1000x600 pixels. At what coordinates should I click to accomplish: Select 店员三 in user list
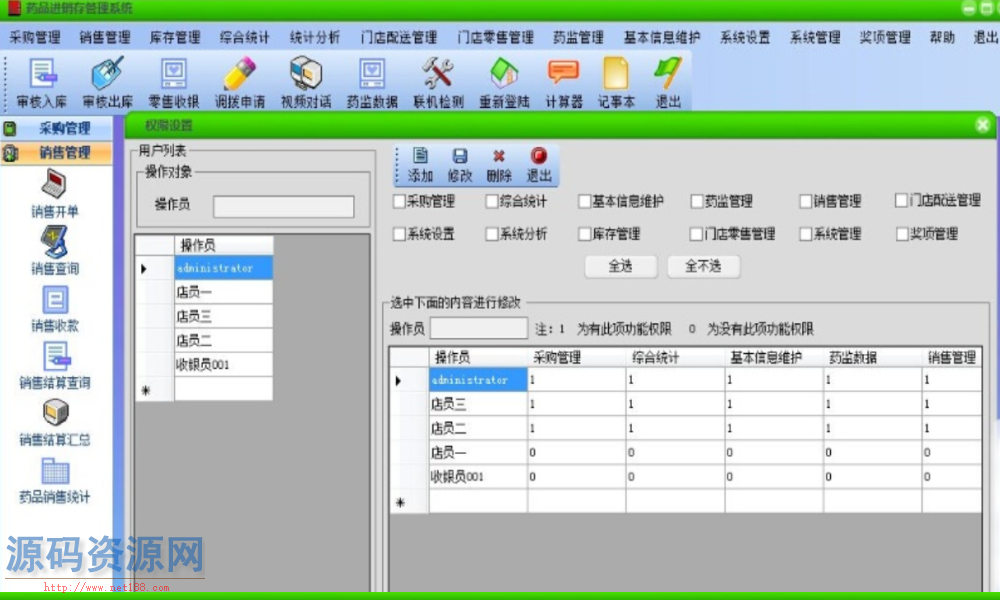(x=223, y=316)
